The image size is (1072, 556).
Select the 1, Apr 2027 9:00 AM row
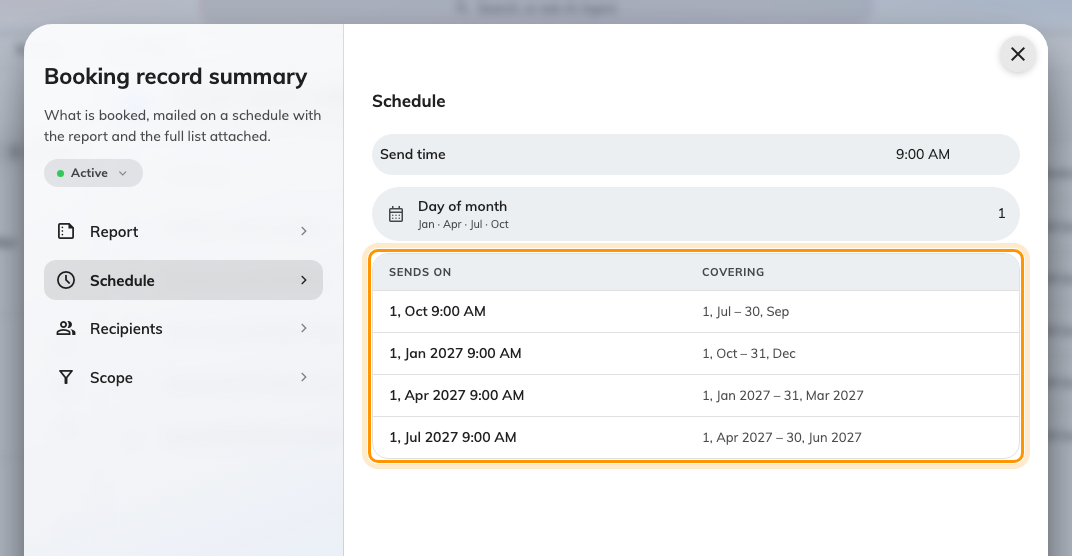pos(695,395)
